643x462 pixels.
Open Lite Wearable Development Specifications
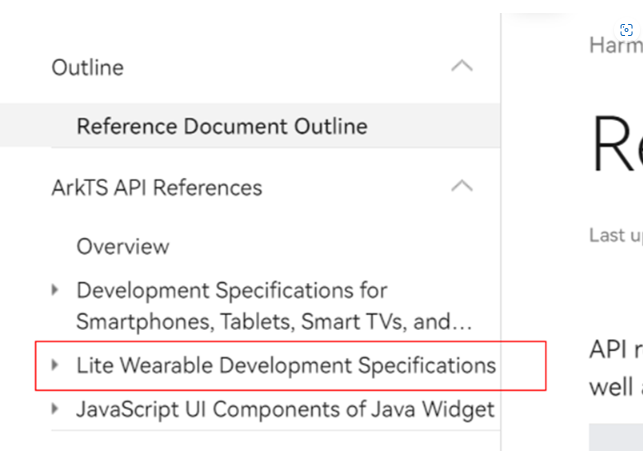(286, 366)
